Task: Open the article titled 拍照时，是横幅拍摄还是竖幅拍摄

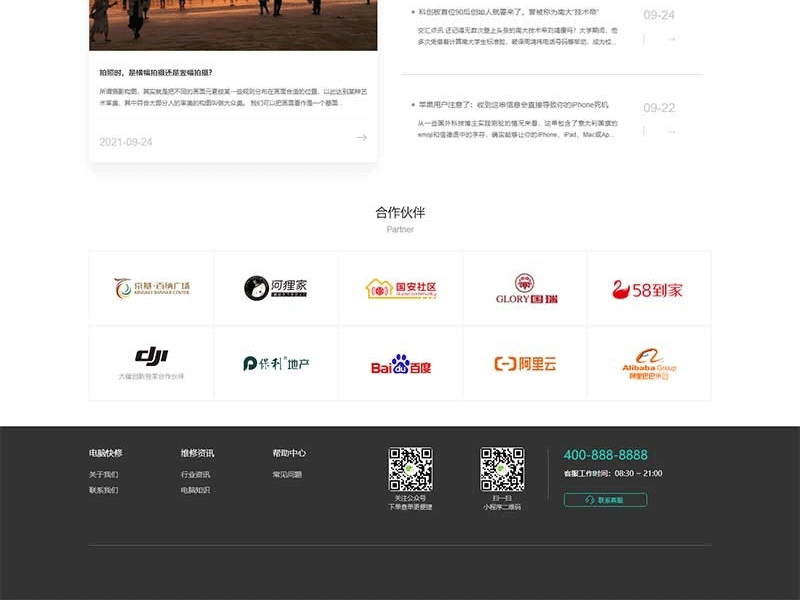Action: [156, 72]
